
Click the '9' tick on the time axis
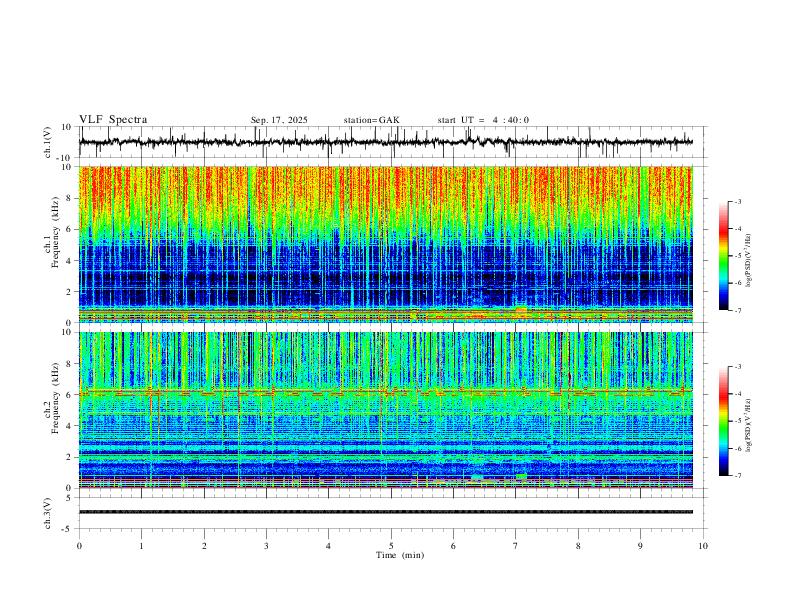640,546
